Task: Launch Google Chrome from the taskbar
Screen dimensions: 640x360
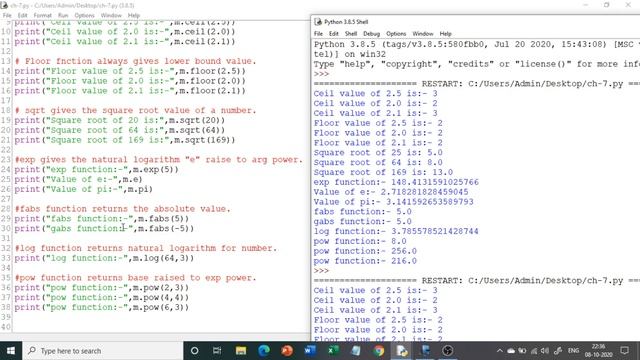Action: pos(379,351)
